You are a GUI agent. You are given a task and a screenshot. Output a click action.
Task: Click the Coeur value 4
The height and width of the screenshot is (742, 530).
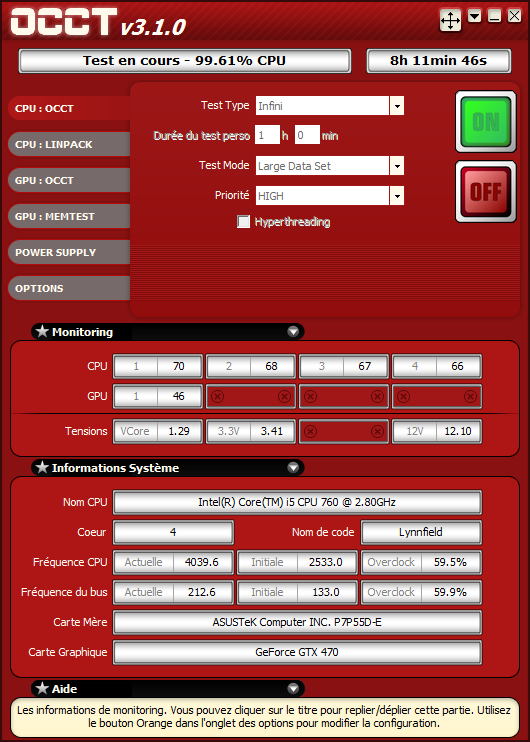coord(173,532)
